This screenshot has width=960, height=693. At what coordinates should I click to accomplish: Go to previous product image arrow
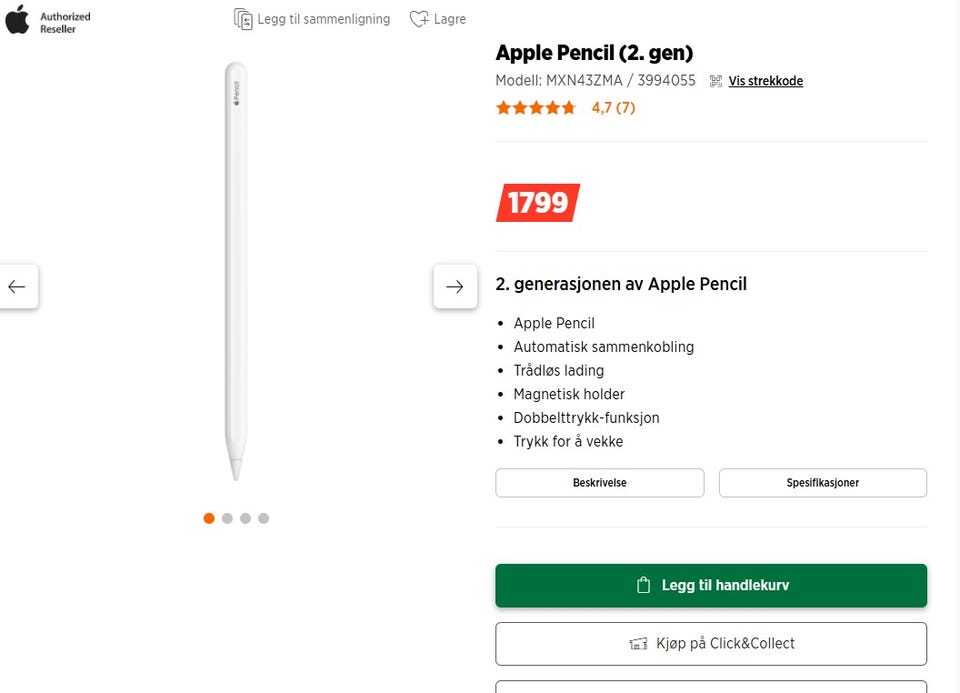click(17, 287)
